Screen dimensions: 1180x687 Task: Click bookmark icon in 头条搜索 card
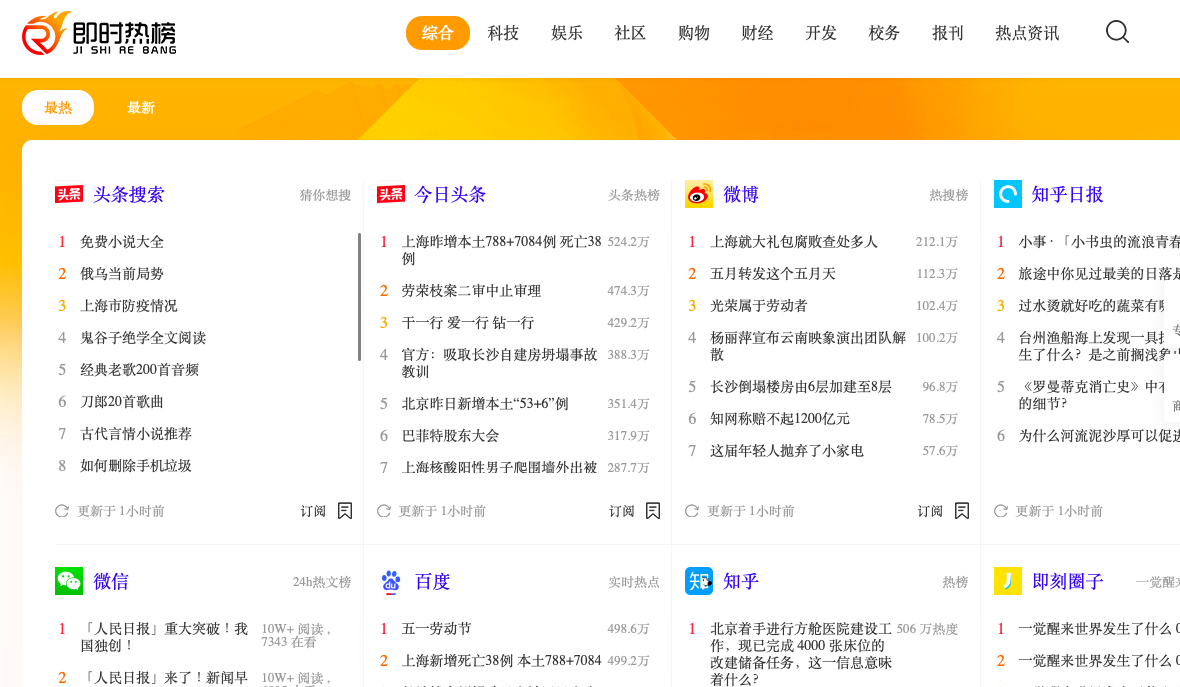pyautogui.click(x=345, y=511)
